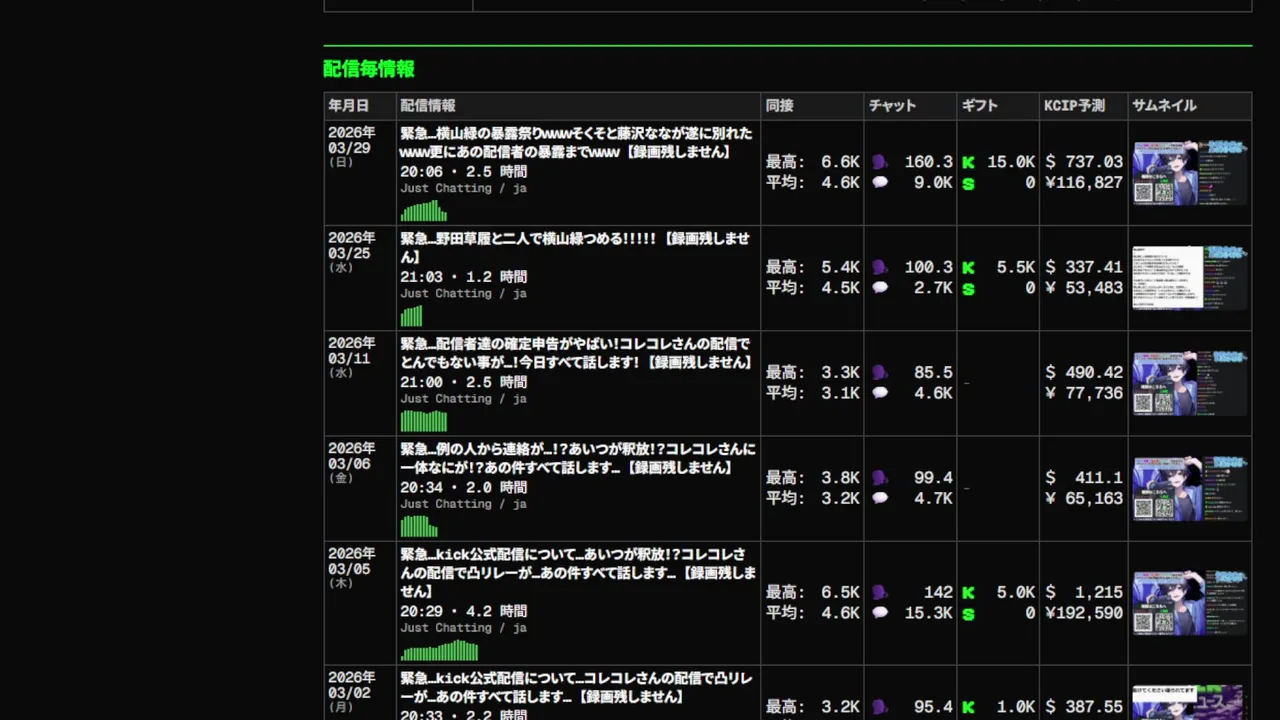Click the time text 20:29・4.2 時間
Screen dimensions: 1280x720
(x=464, y=611)
